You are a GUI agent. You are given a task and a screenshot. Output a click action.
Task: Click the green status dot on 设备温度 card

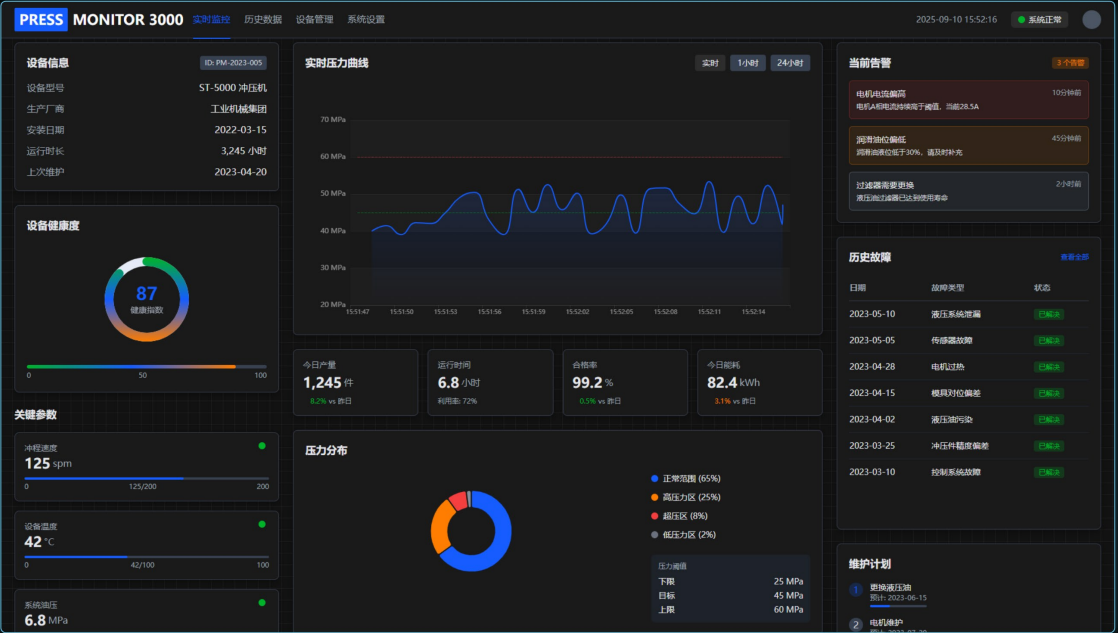pos(262,524)
